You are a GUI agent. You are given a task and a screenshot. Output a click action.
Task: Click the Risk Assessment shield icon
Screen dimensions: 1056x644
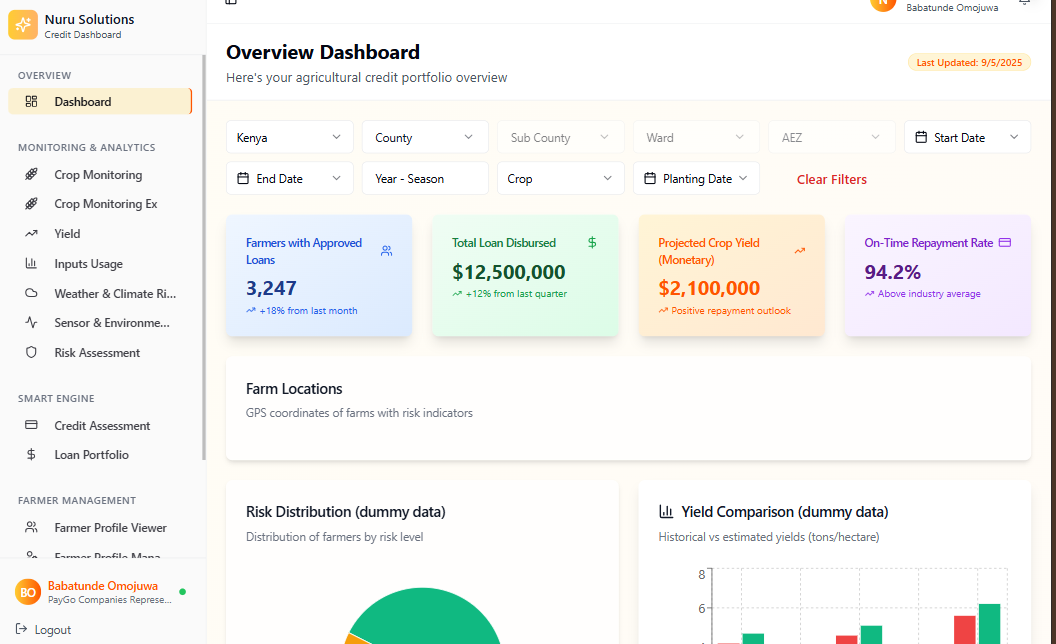31,352
